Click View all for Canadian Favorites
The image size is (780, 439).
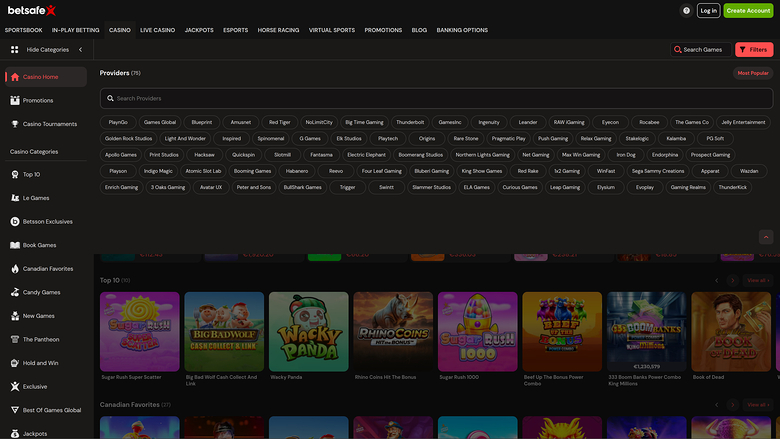tap(758, 405)
